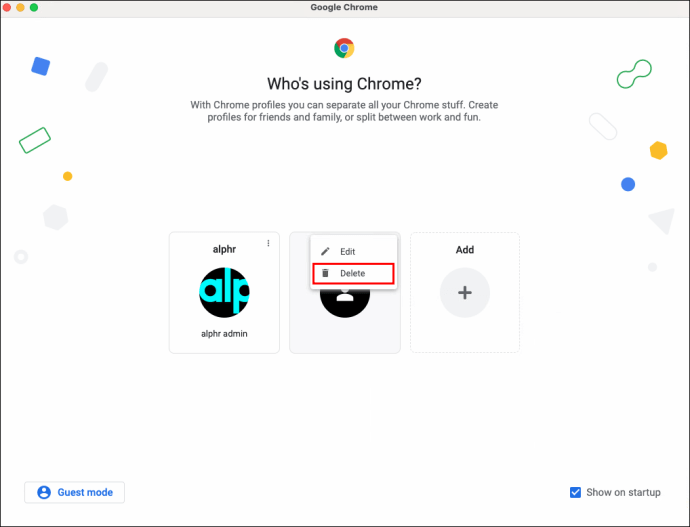
Task: Open Guest mode
Action: click(x=74, y=492)
